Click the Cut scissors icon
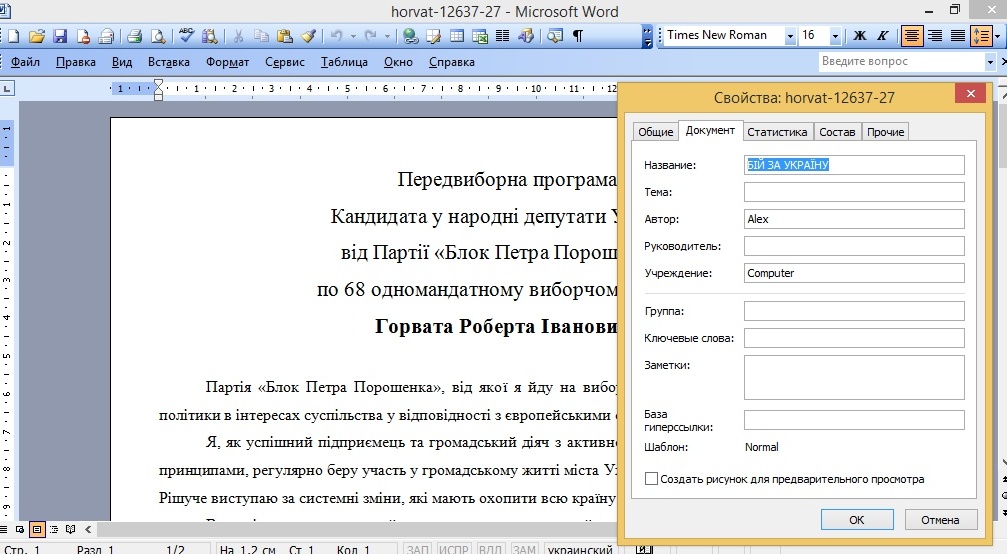This screenshot has height=554, width=1007. pos(238,36)
